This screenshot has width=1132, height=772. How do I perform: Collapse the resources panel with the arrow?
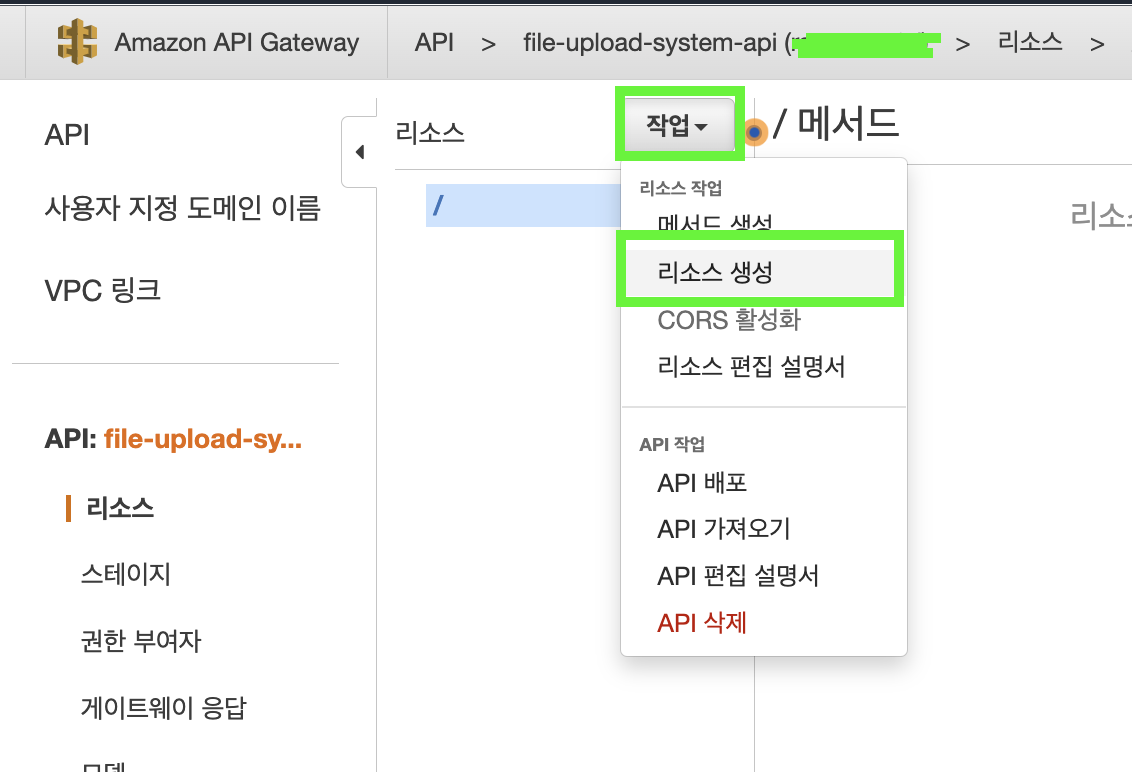point(360,152)
